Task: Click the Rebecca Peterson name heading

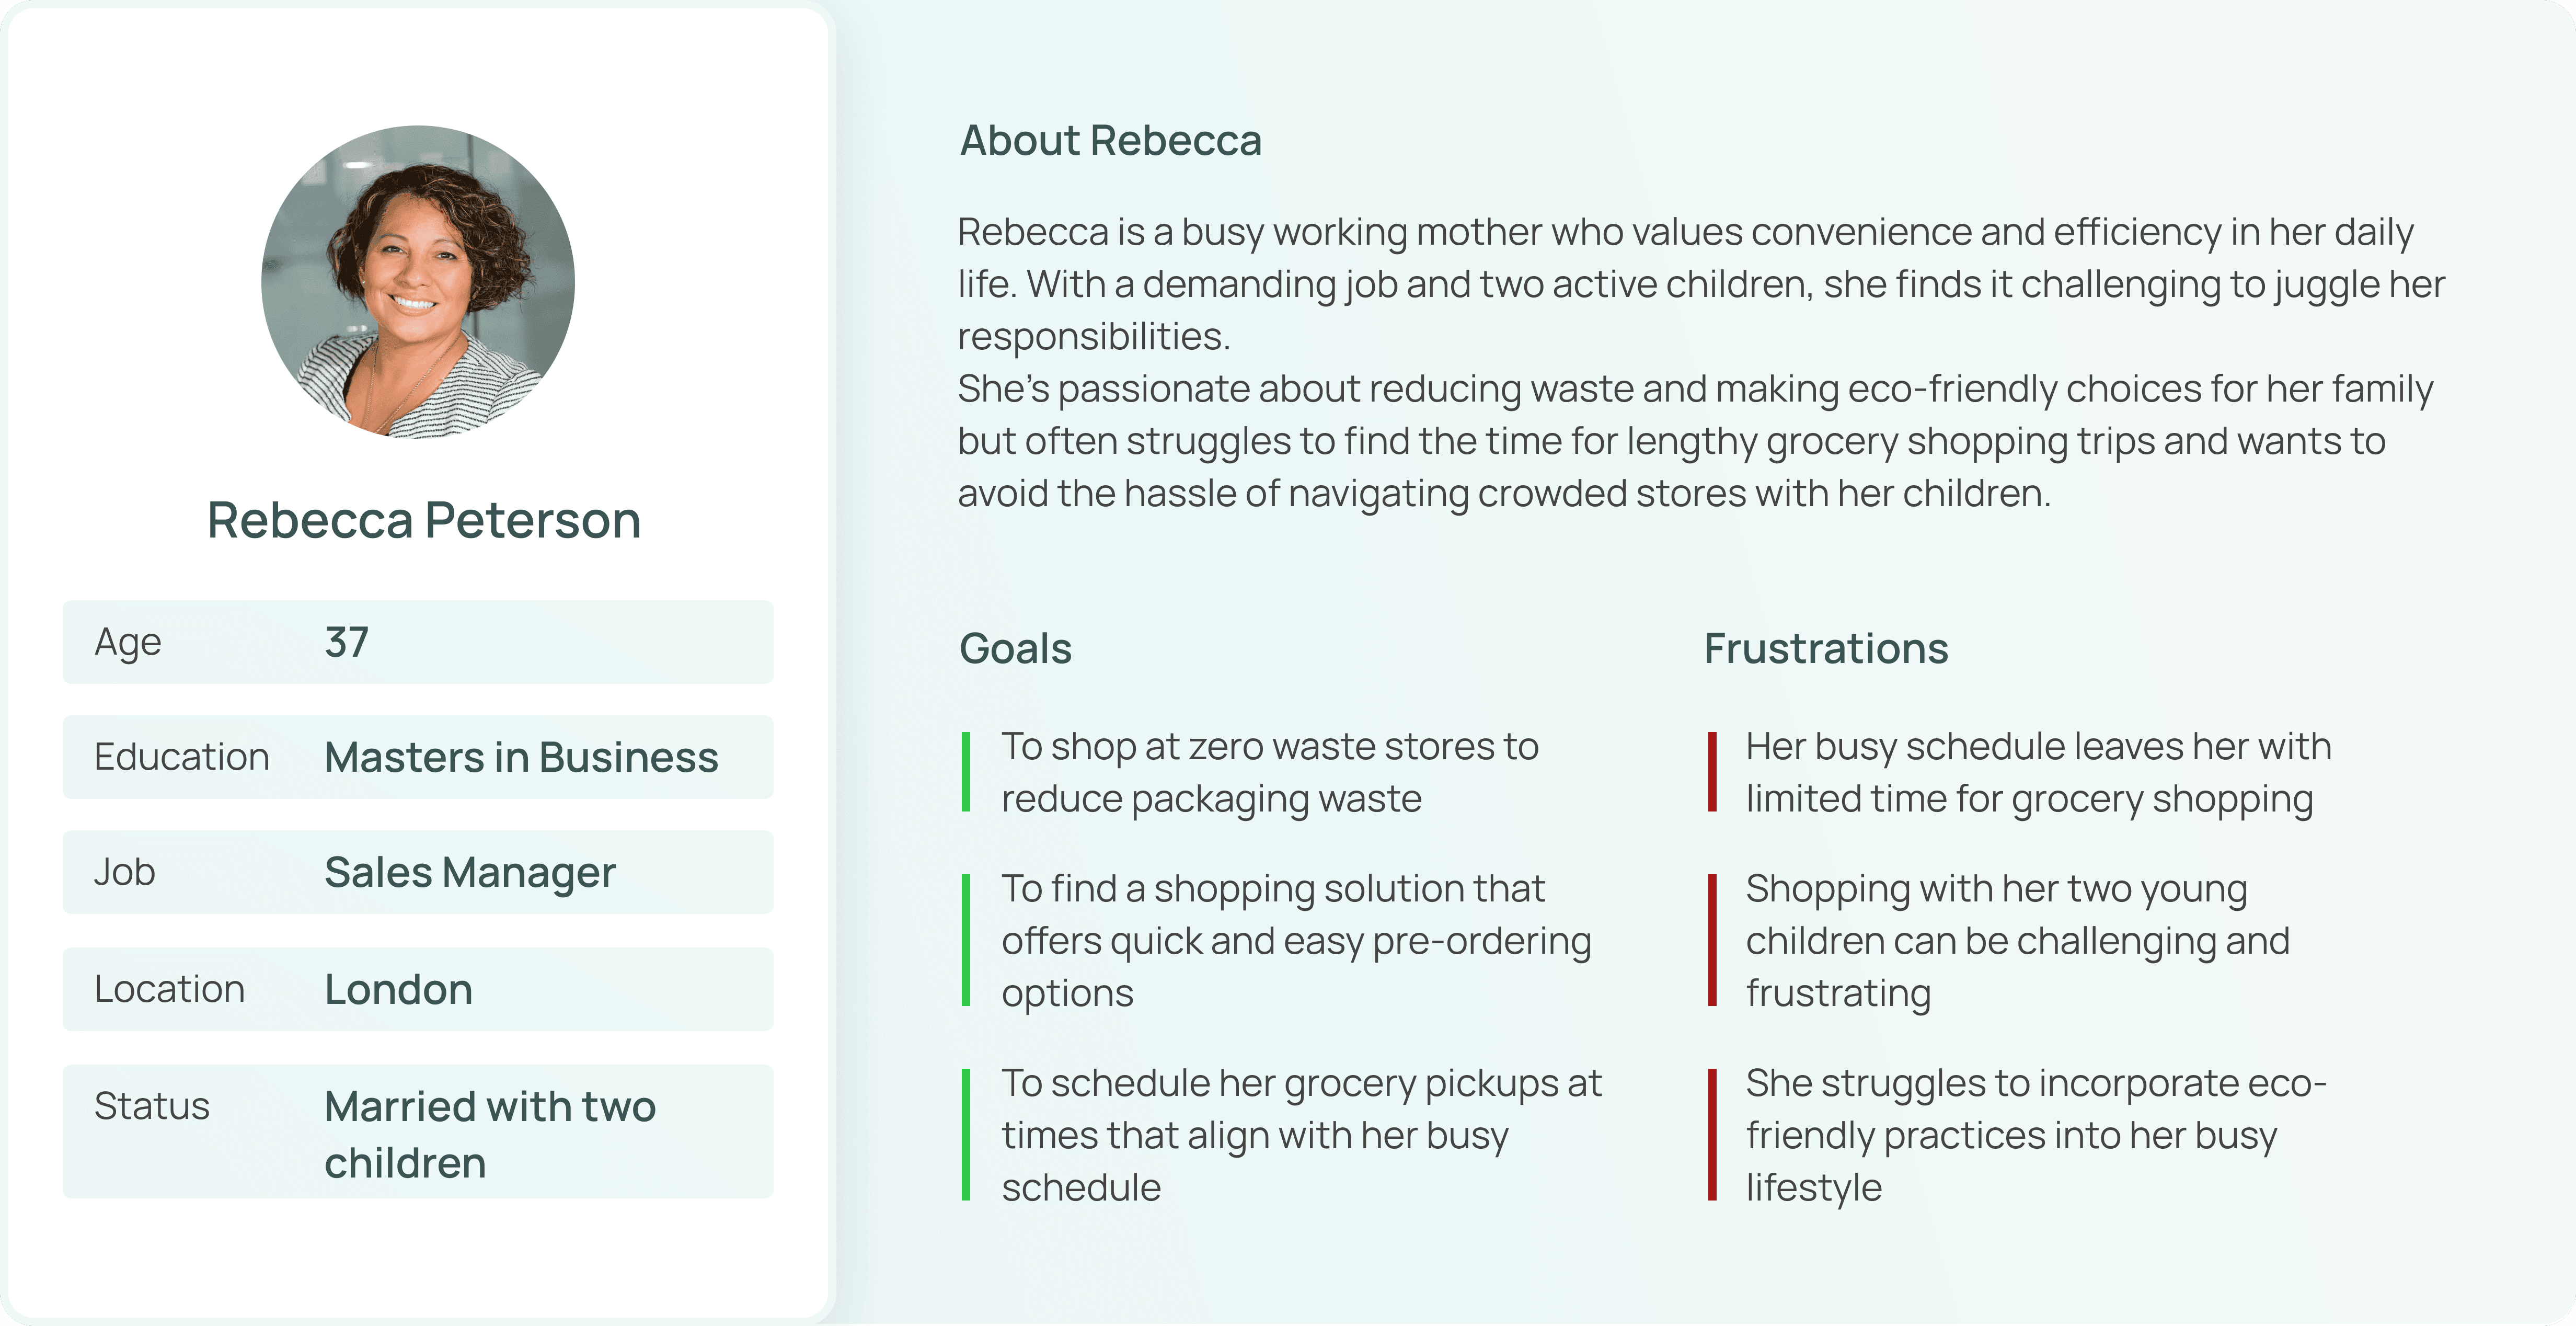Action: (424, 520)
